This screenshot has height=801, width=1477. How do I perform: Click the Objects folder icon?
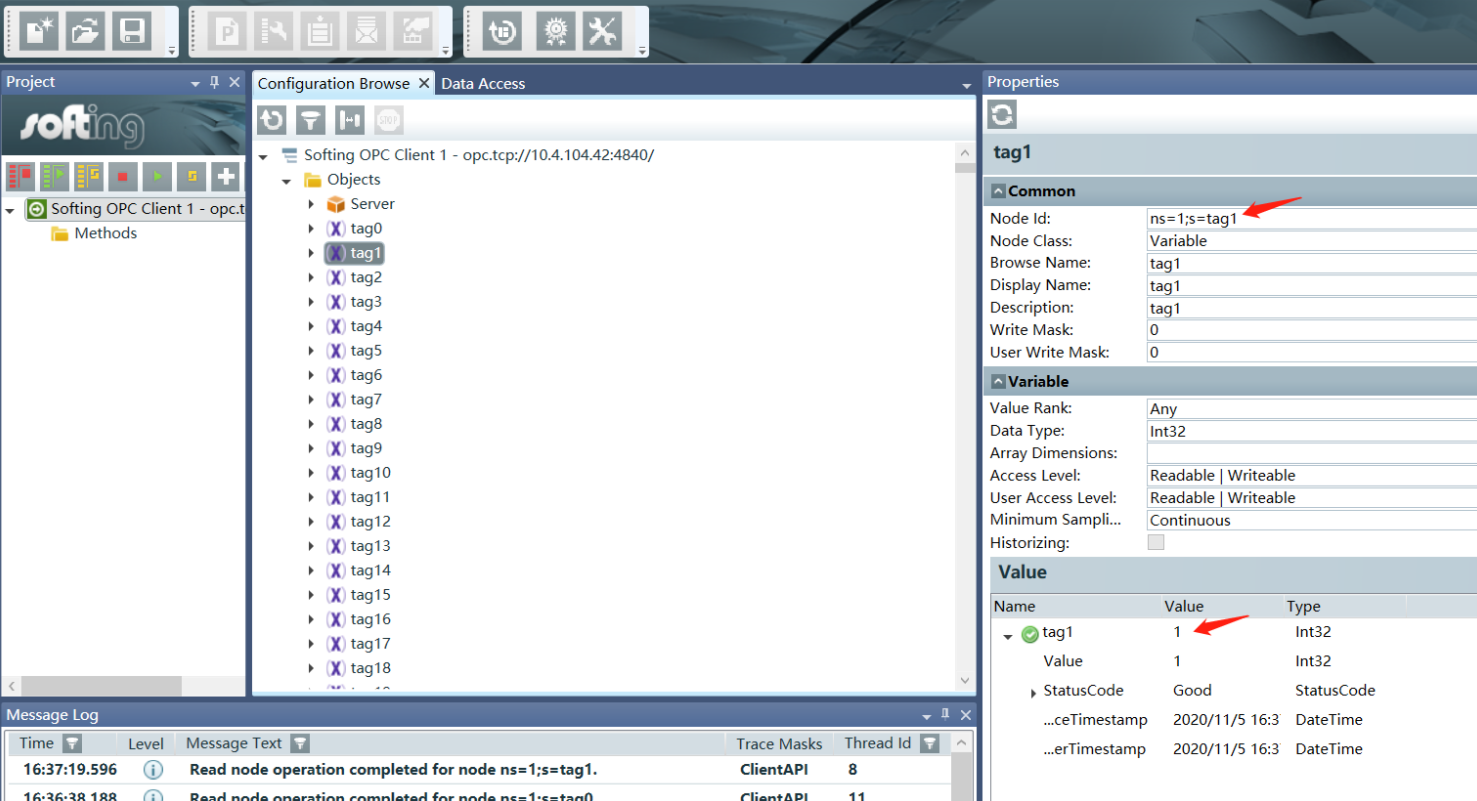click(312, 180)
